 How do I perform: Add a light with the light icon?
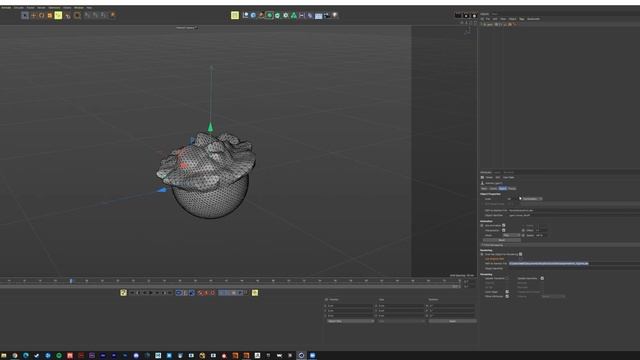[x=335, y=16]
